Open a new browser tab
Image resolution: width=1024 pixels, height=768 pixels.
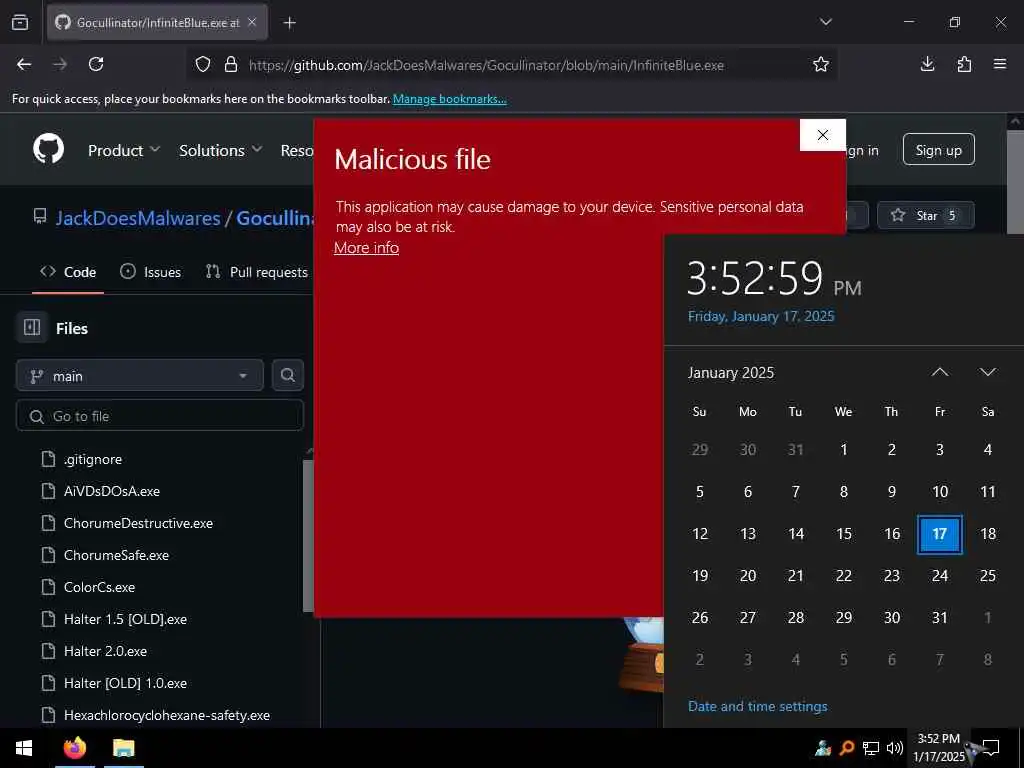pos(289,23)
